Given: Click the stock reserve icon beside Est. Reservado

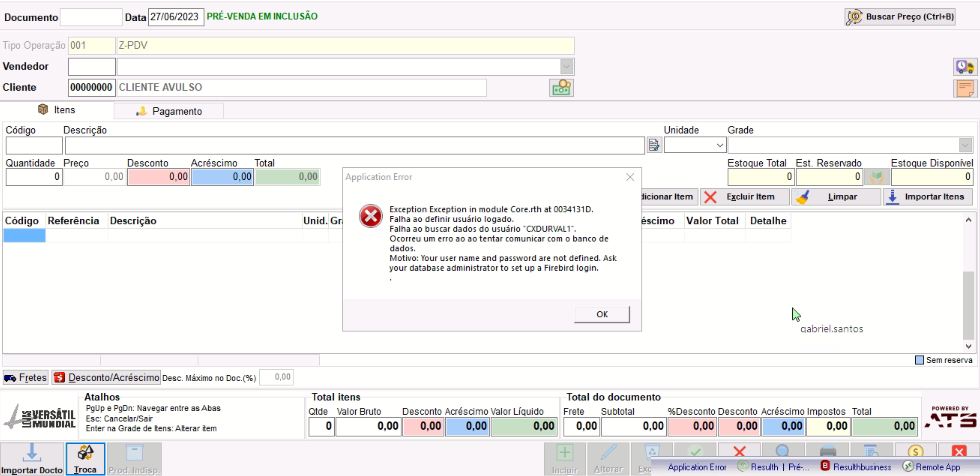Looking at the screenshot, I should pos(878,177).
